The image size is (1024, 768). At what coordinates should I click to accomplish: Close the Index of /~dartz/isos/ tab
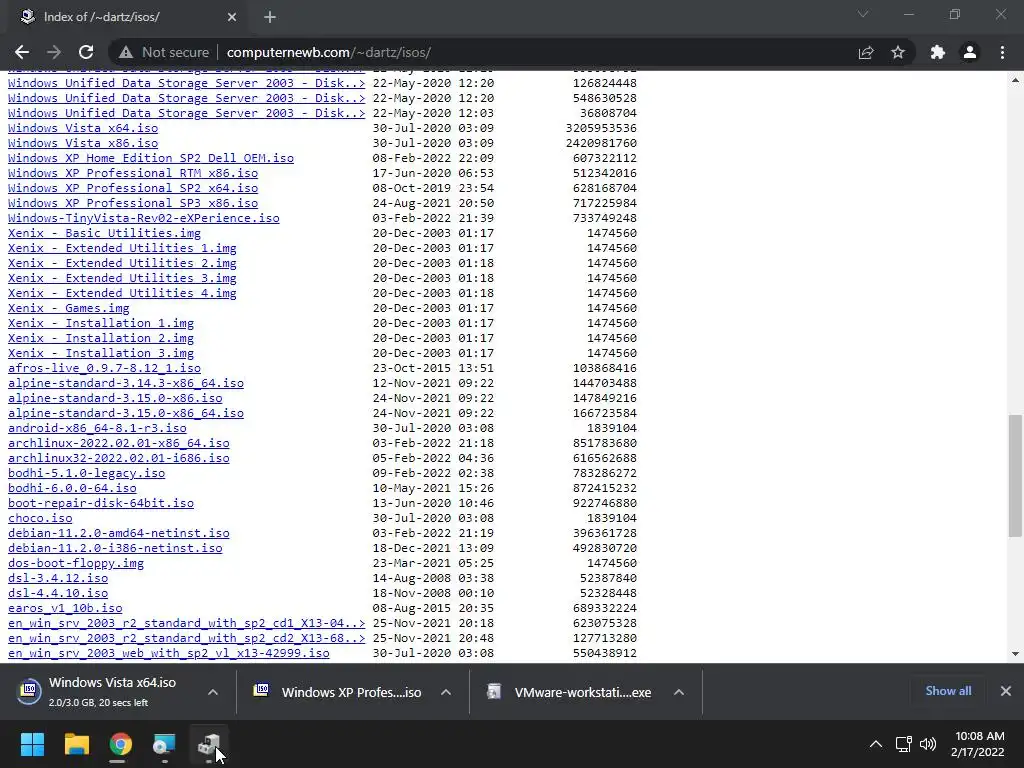click(232, 17)
